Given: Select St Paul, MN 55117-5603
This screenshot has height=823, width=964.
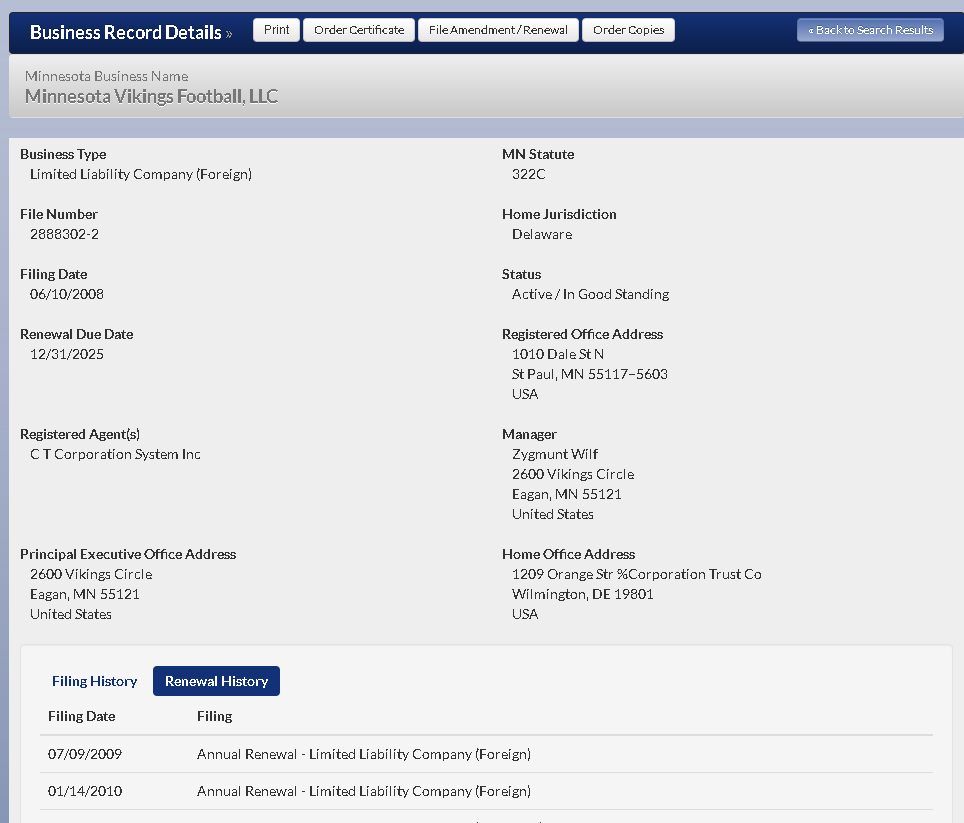Looking at the screenshot, I should coord(590,374).
